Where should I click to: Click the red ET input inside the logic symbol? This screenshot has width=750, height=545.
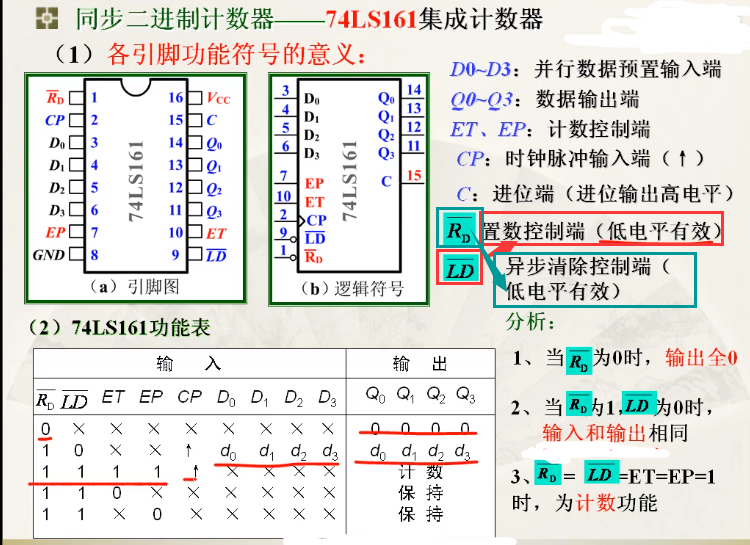315,202
